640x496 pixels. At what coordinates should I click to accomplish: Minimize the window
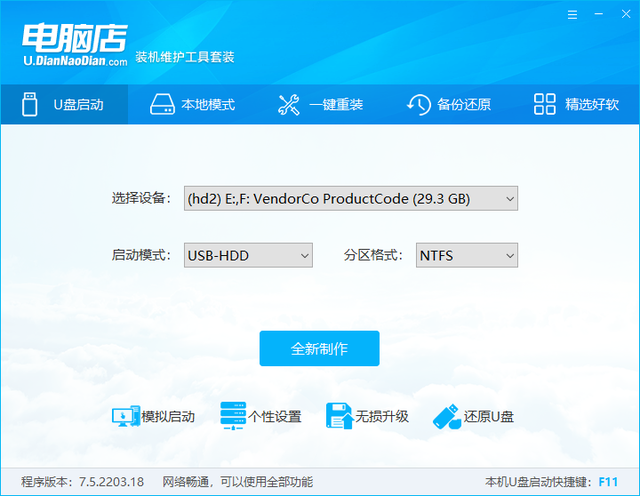(599, 14)
